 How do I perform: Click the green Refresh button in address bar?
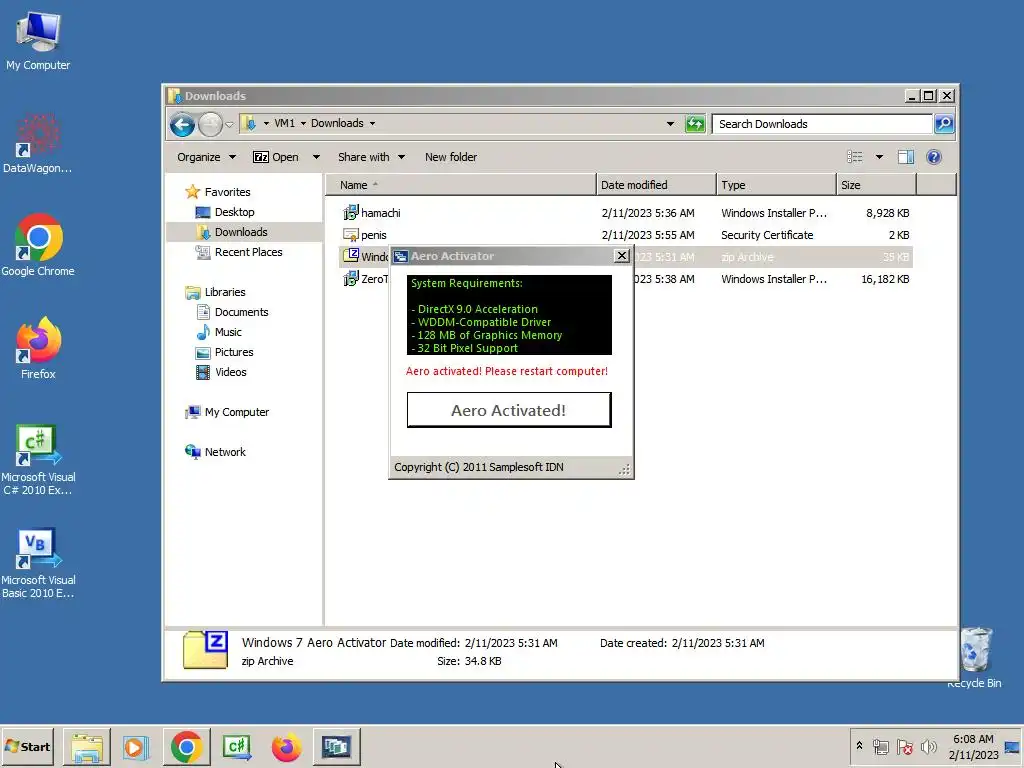[x=695, y=123]
